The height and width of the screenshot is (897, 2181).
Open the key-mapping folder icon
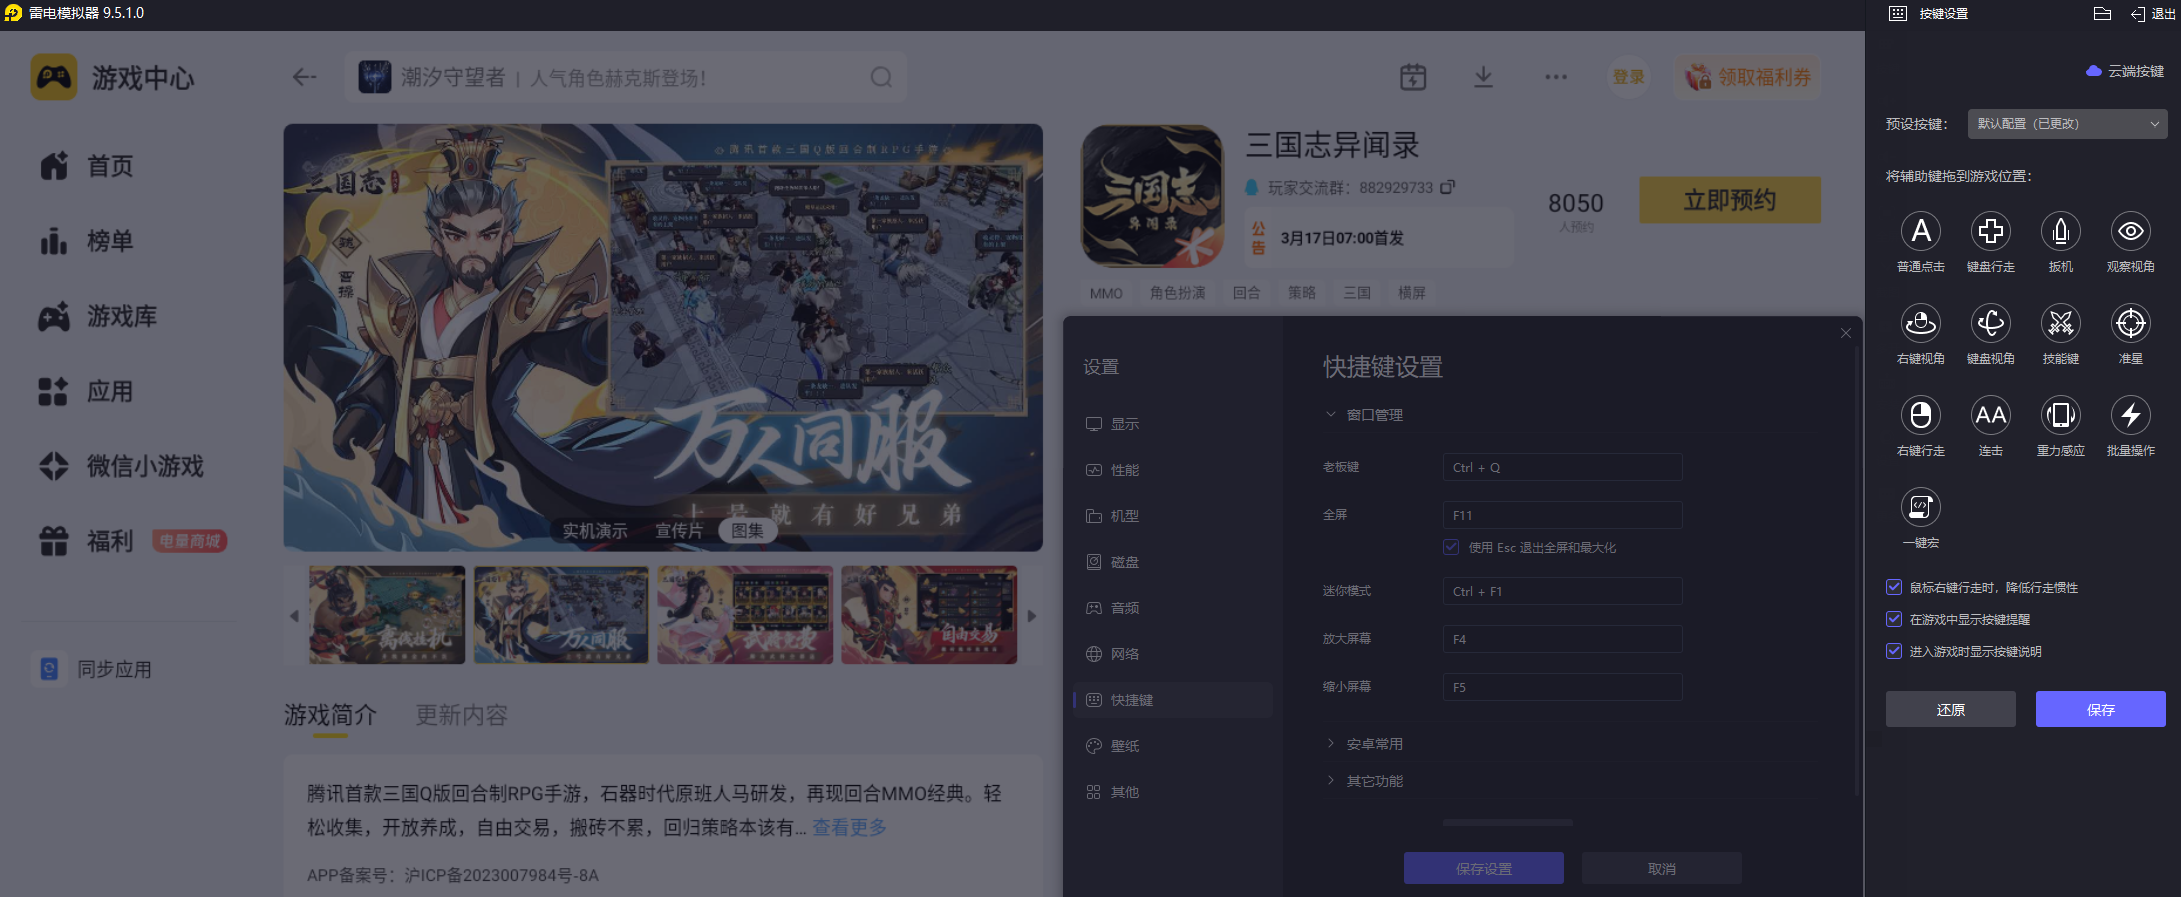(x=2102, y=14)
